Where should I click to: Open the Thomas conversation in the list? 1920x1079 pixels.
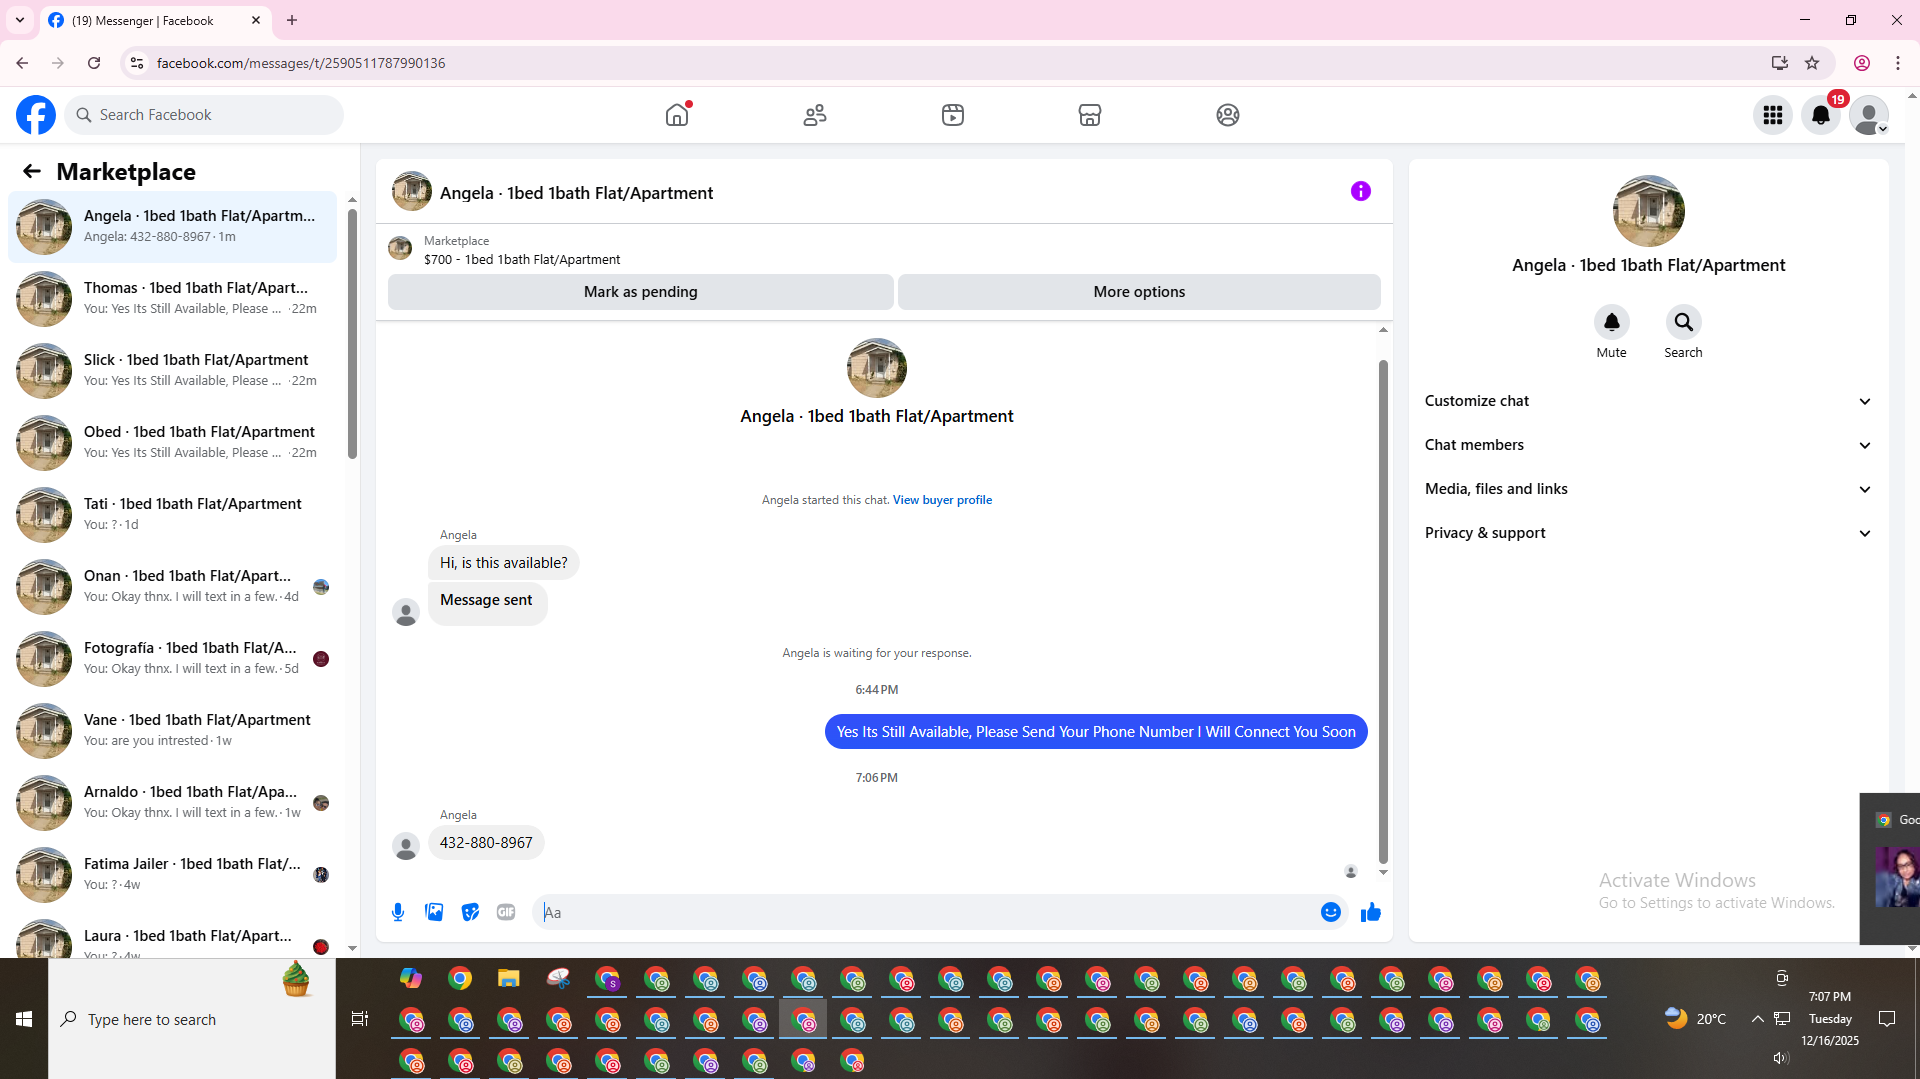click(172, 299)
